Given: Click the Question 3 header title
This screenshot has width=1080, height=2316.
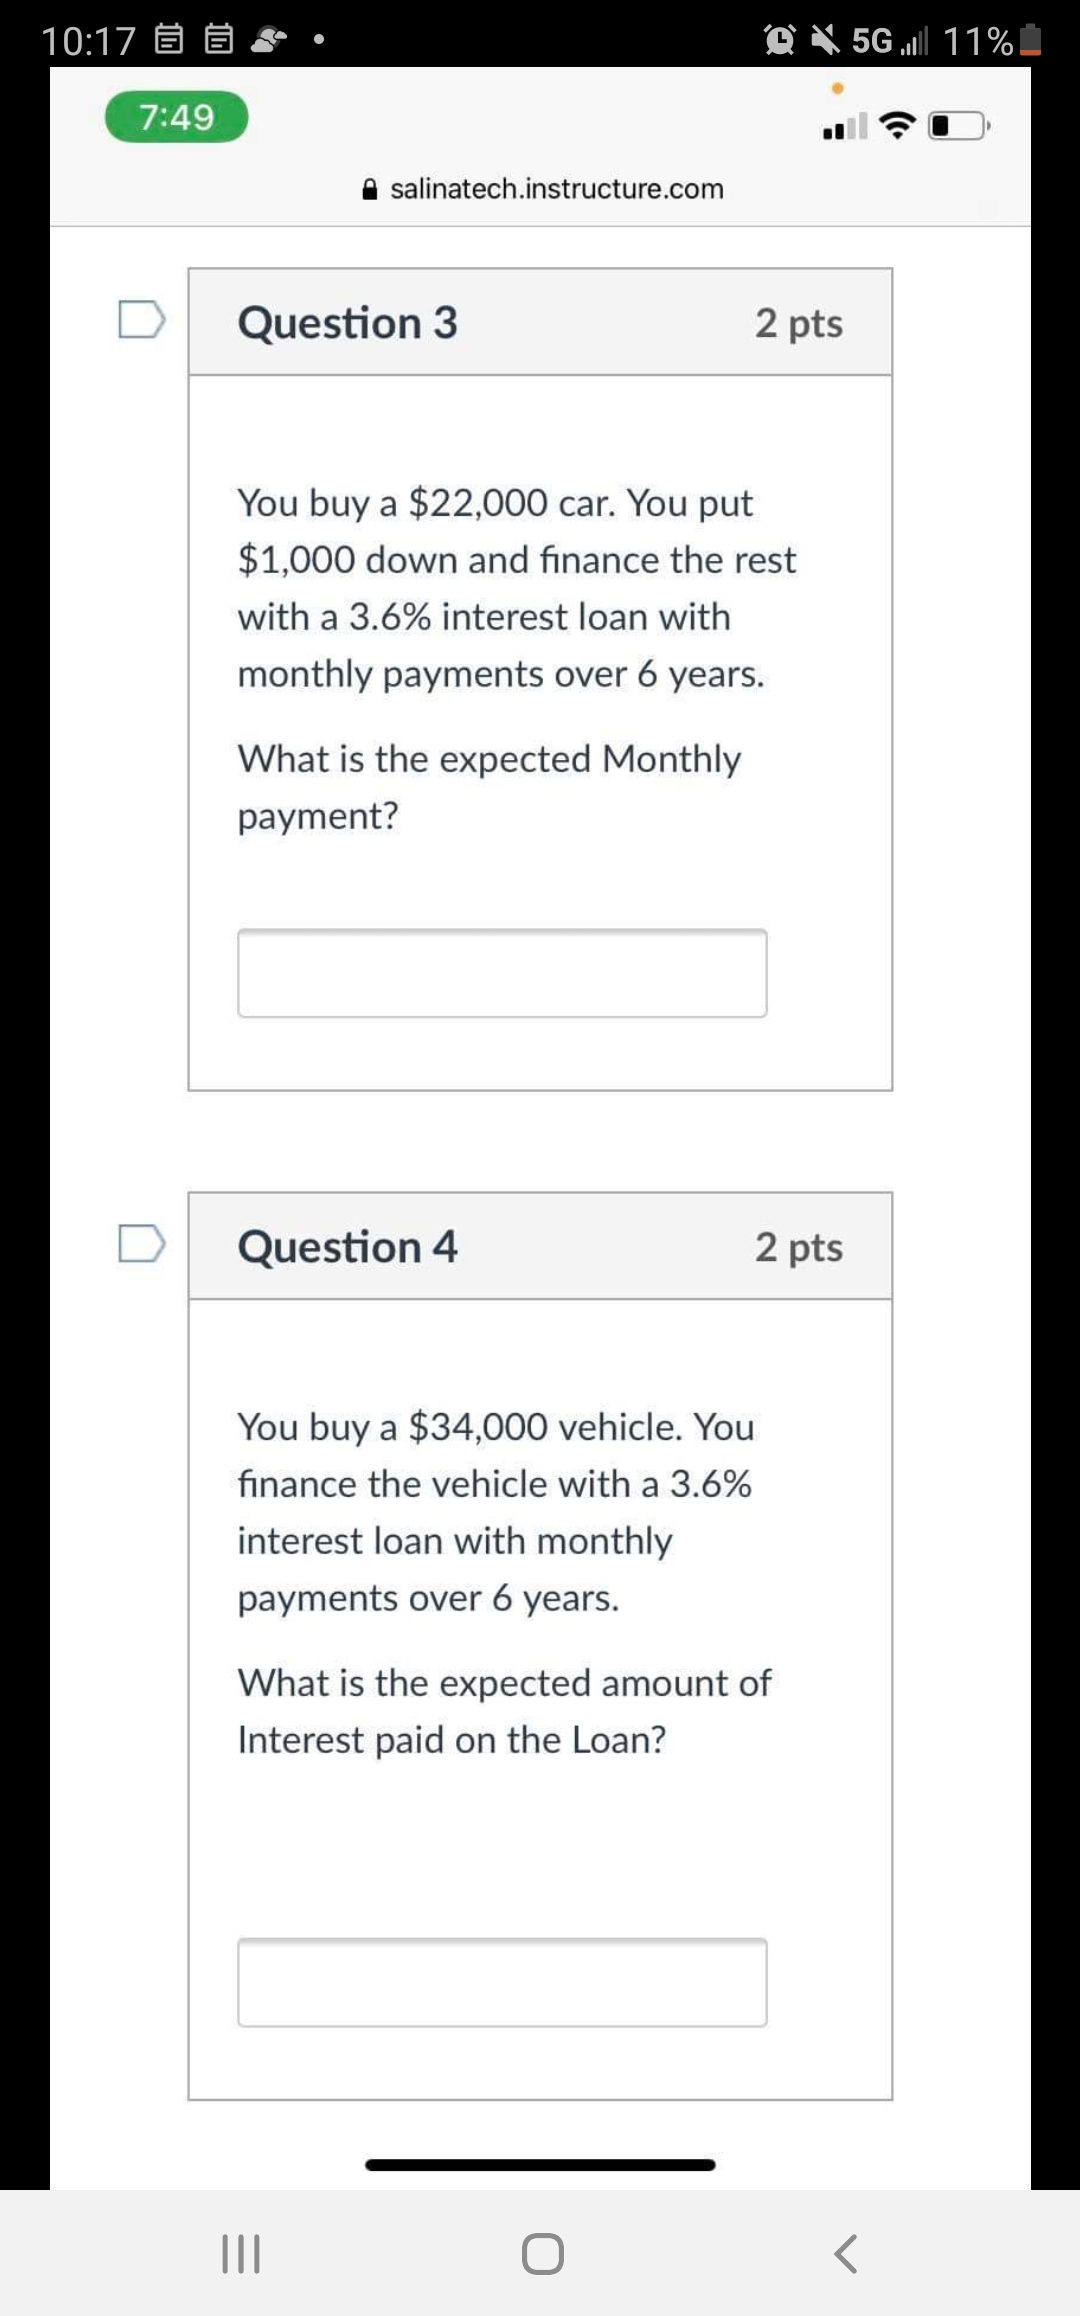Looking at the screenshot, I should (347, 323).
